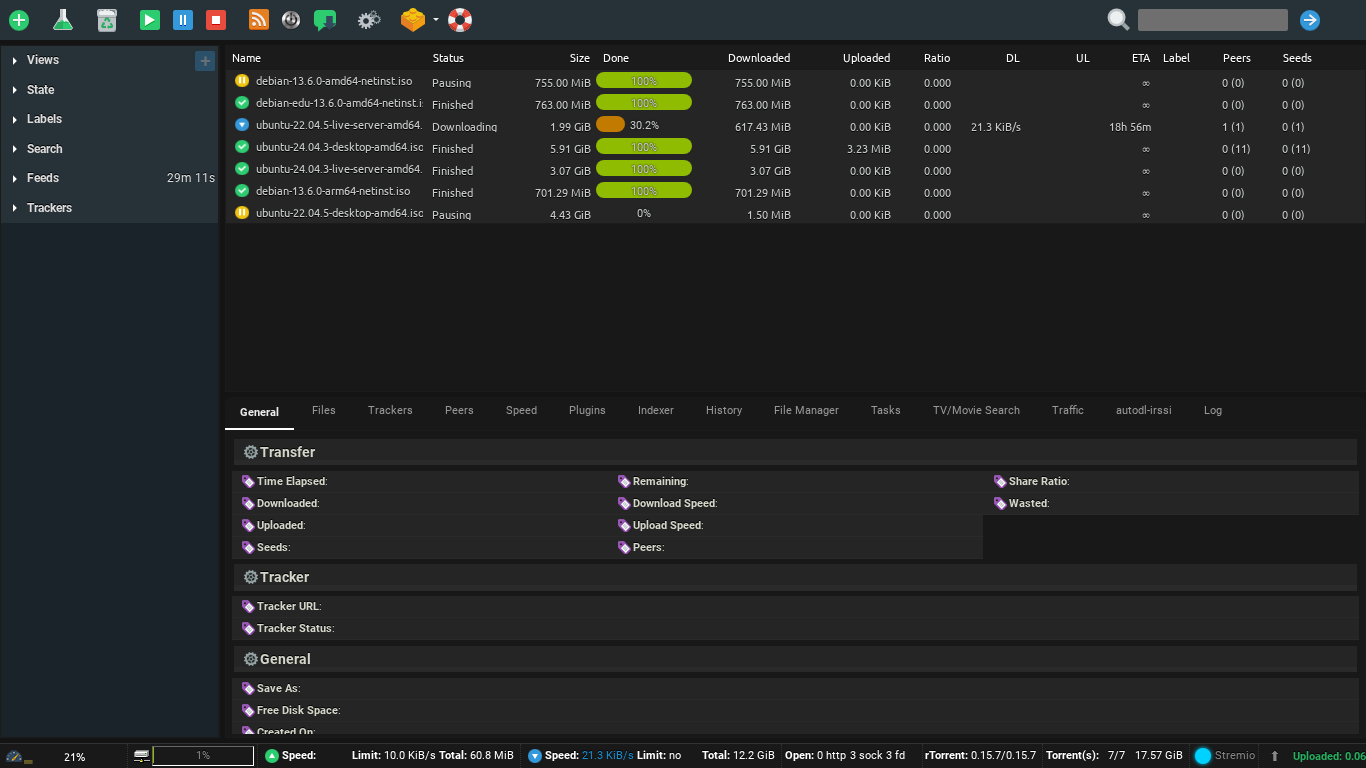1366x768 pixels.
Task: Switch to the Files tab
Action: pos(324,410)
